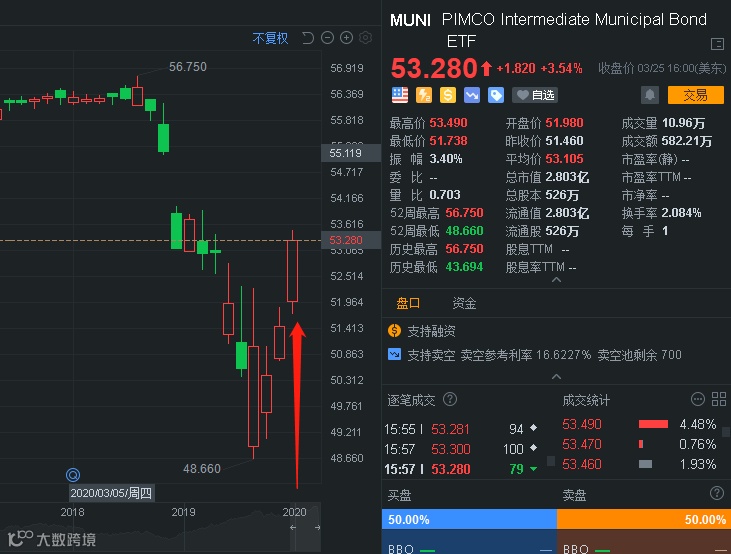Collapse the financing info section chevron

(556, 376)
